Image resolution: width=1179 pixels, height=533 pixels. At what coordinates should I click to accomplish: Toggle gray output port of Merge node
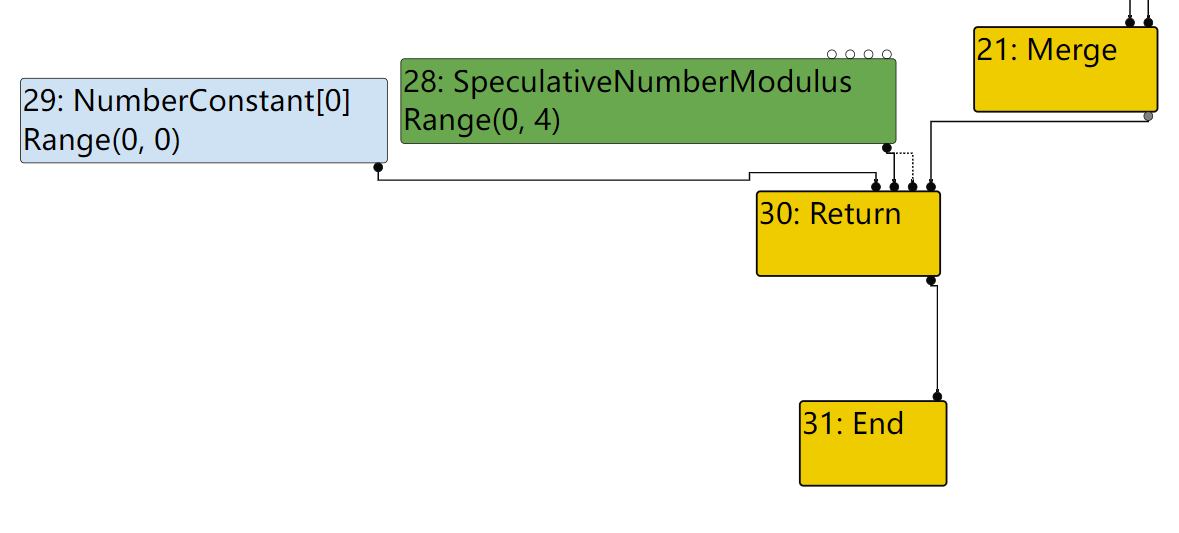(1148, 116)
